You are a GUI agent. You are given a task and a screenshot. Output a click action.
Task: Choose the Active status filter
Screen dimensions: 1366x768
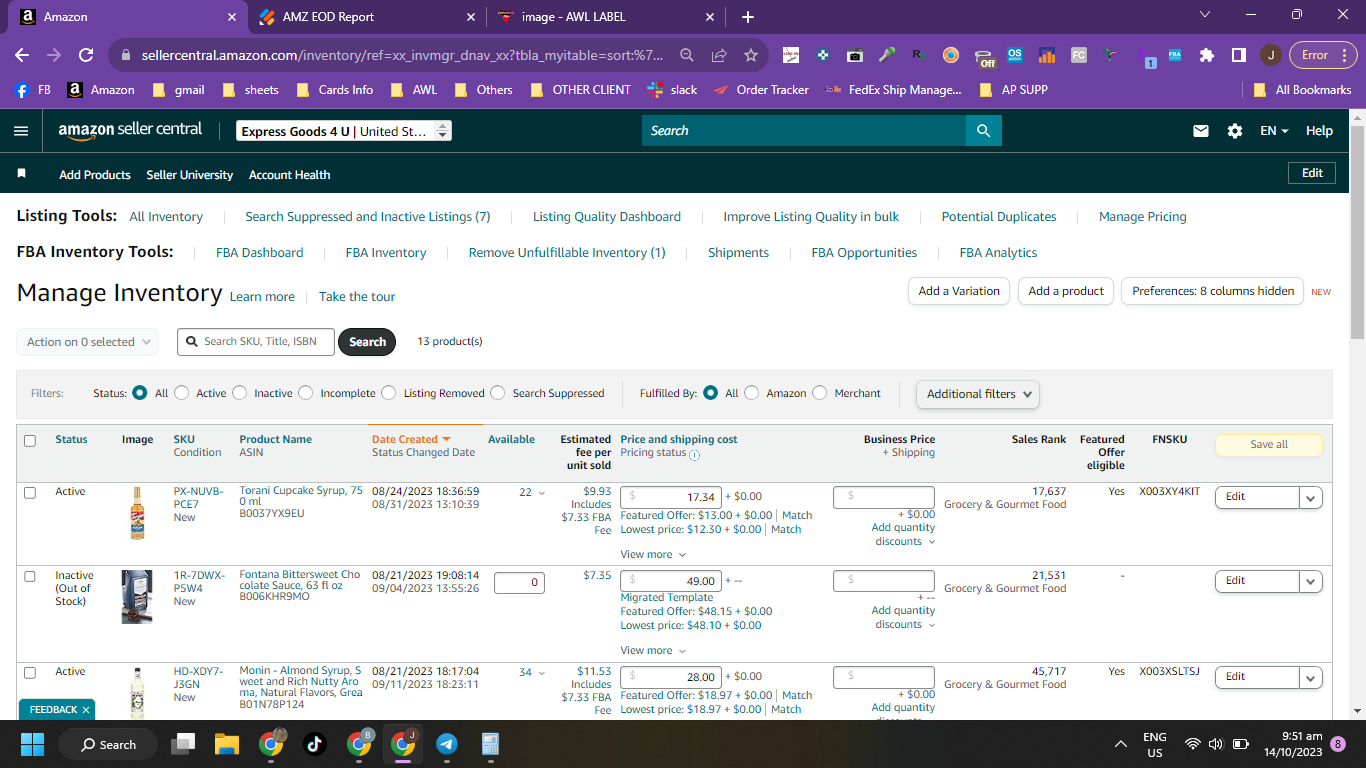182,393
